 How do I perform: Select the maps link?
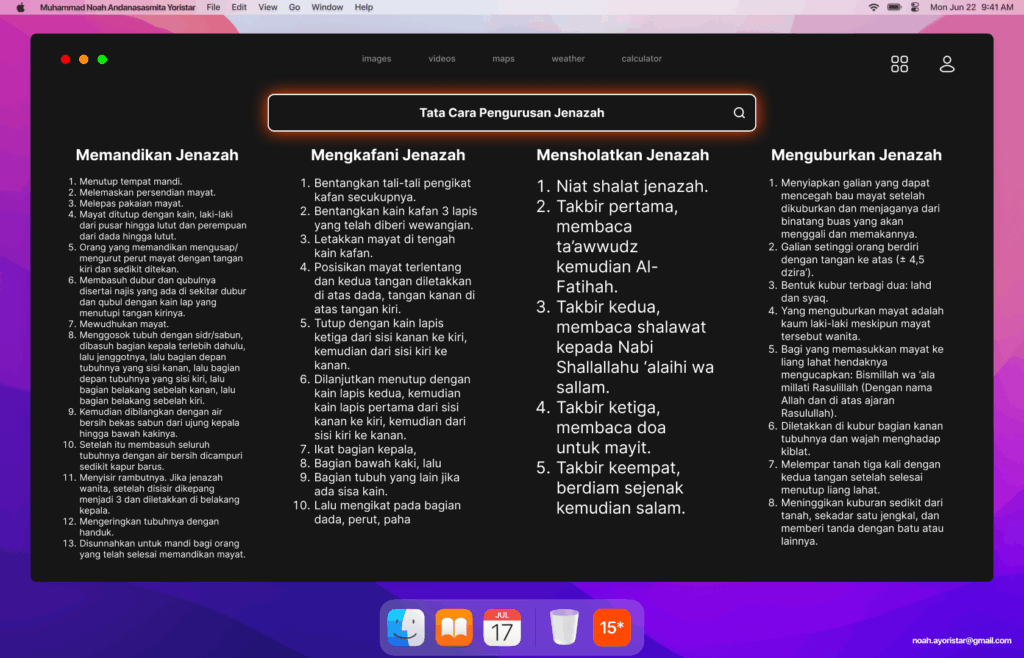pyautogui.click(x=503, y=59)
